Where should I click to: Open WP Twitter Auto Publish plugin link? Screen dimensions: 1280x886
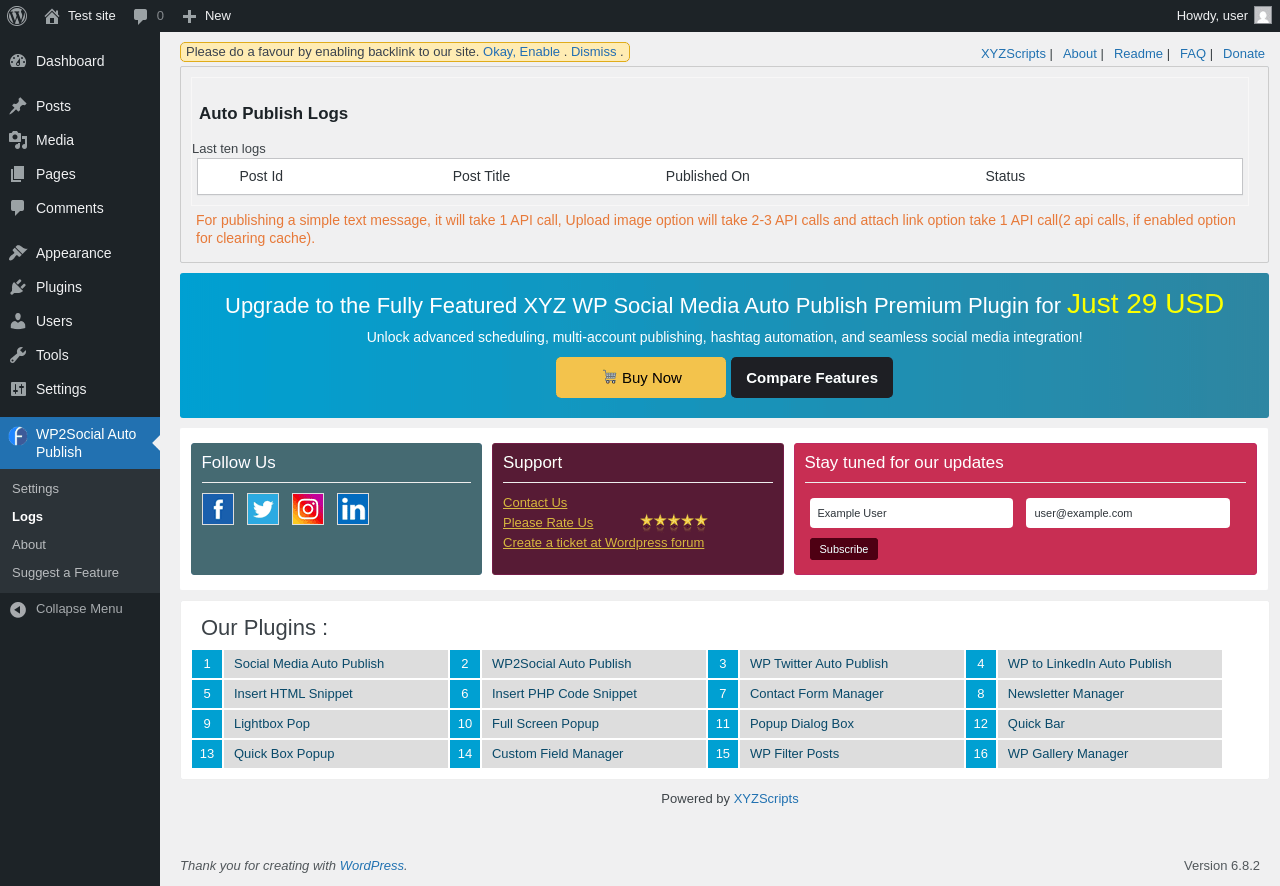tap(819, 664)
